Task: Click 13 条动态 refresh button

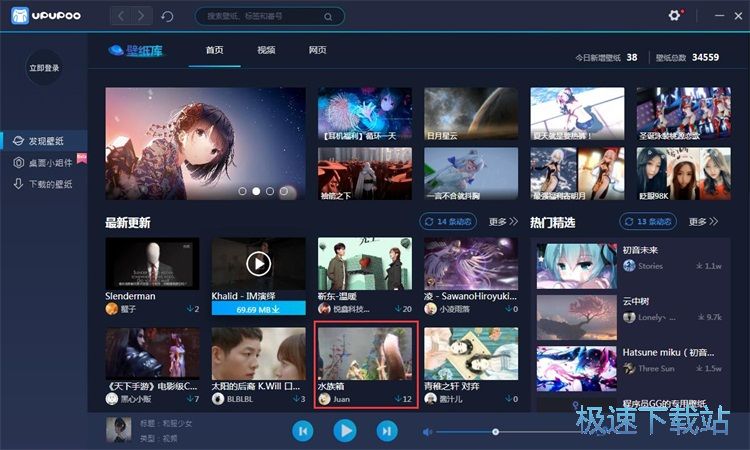Action: pos(648,221)
